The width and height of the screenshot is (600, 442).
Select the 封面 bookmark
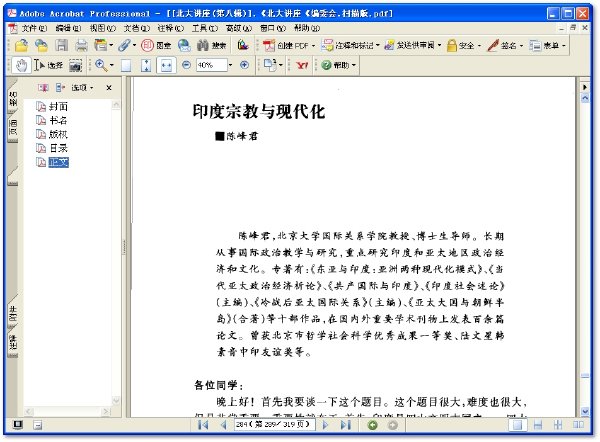click(58, 106)
